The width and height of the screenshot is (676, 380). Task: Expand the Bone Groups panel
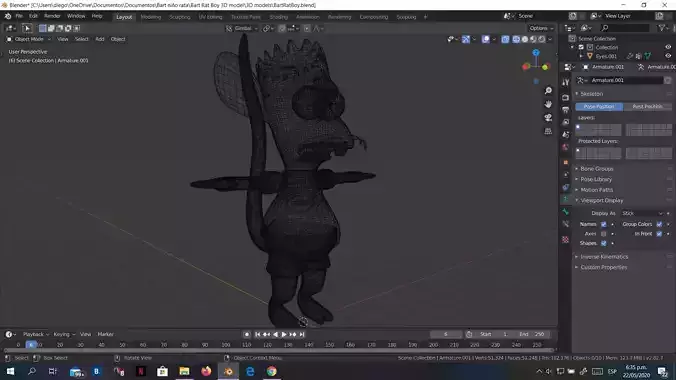[597, 169]
